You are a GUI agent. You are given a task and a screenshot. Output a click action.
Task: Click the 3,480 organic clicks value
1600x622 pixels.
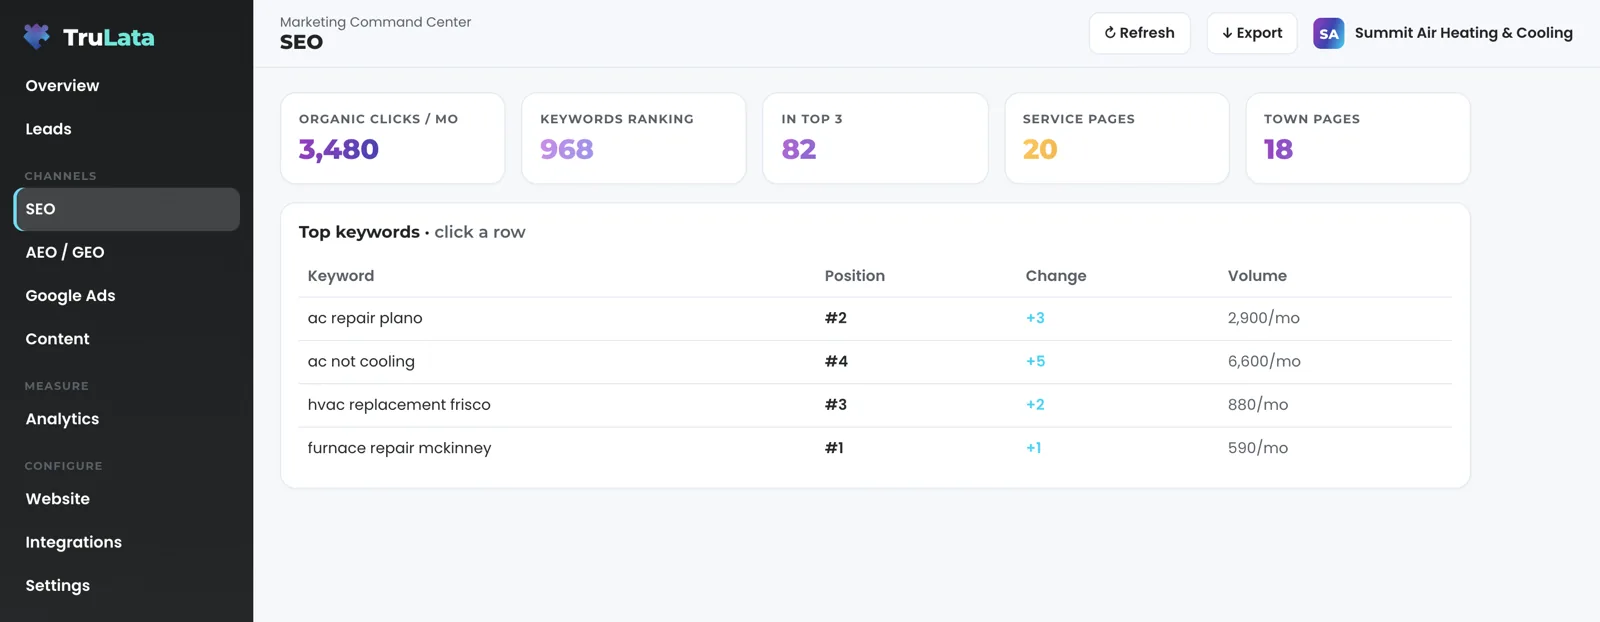(x=339, y=150)
